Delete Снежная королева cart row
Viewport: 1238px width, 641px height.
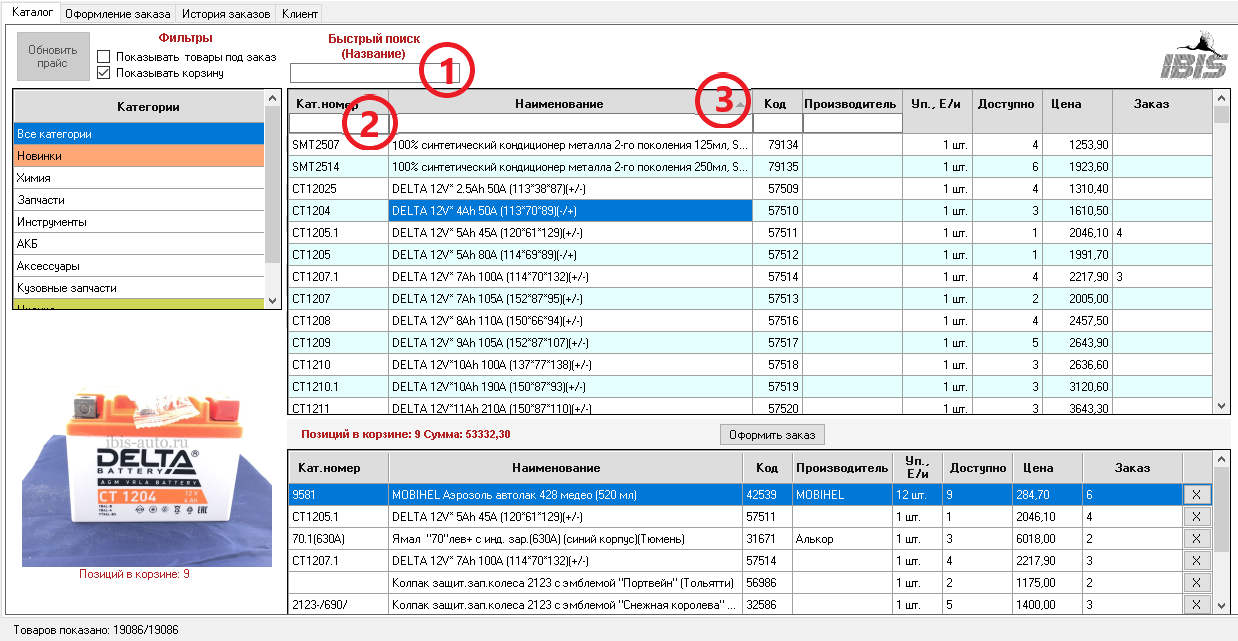pyautogui.click(x=1196, y=604)
